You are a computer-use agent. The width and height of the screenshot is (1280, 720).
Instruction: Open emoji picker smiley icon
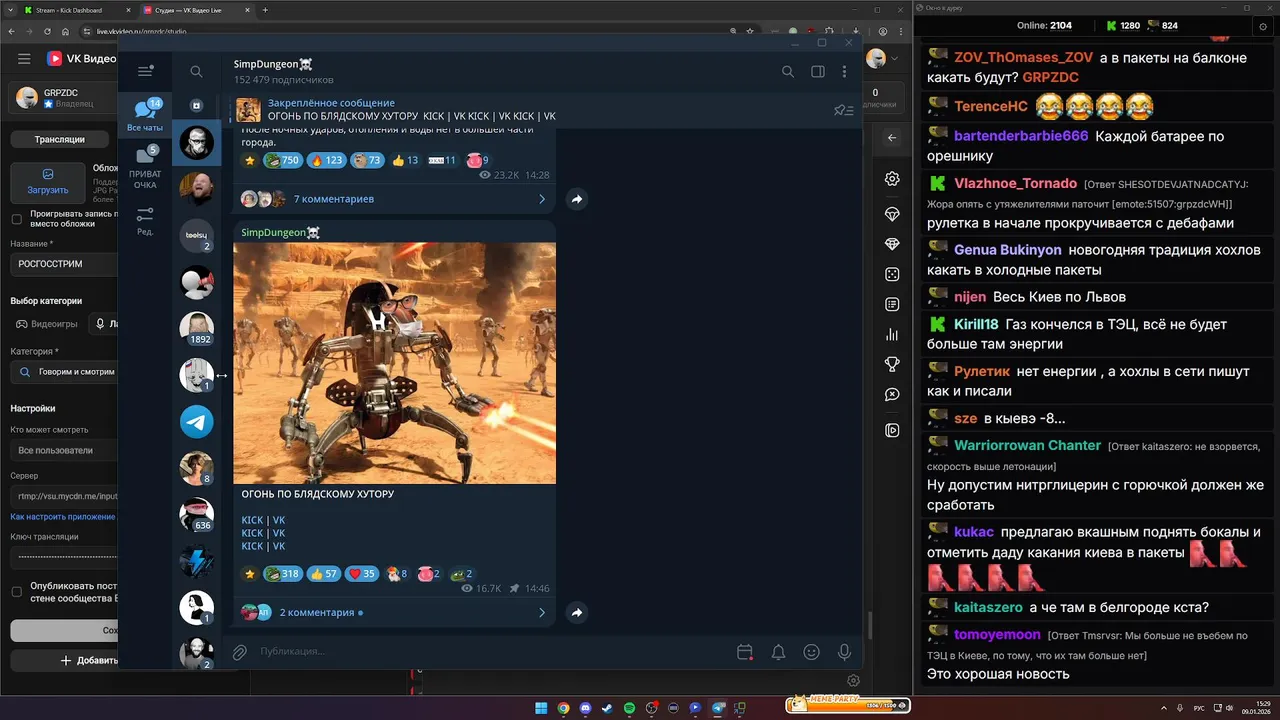811,652
